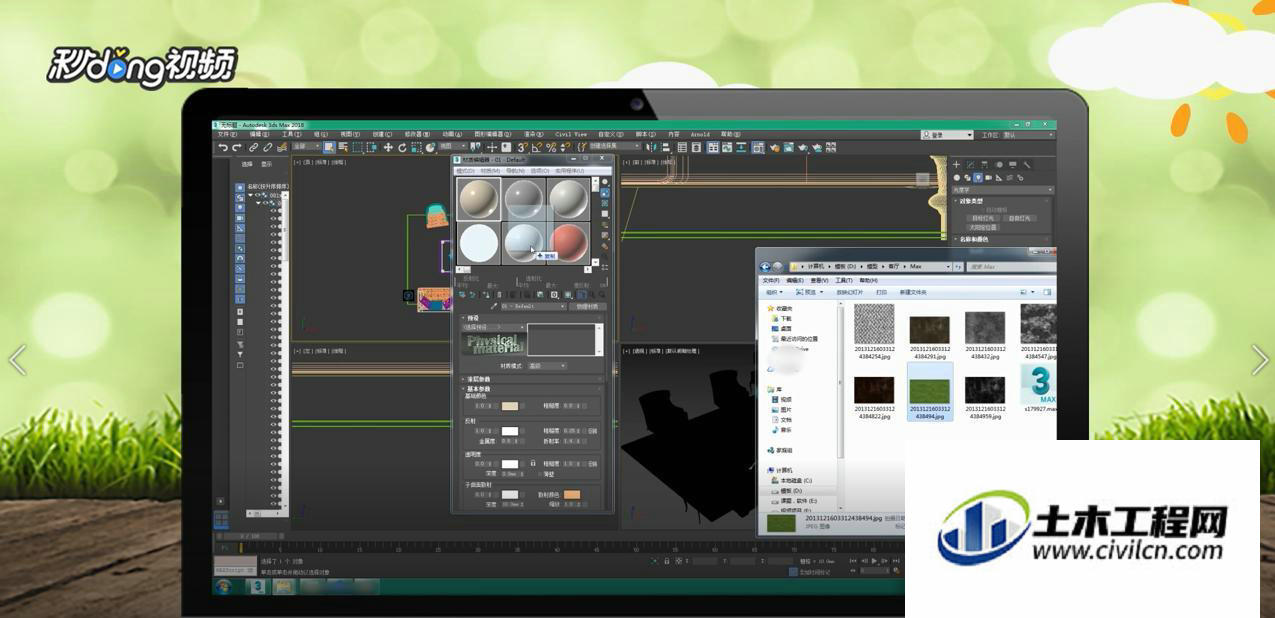
Task: Choose the Select and Scale tool
Action: click(416, 148)
